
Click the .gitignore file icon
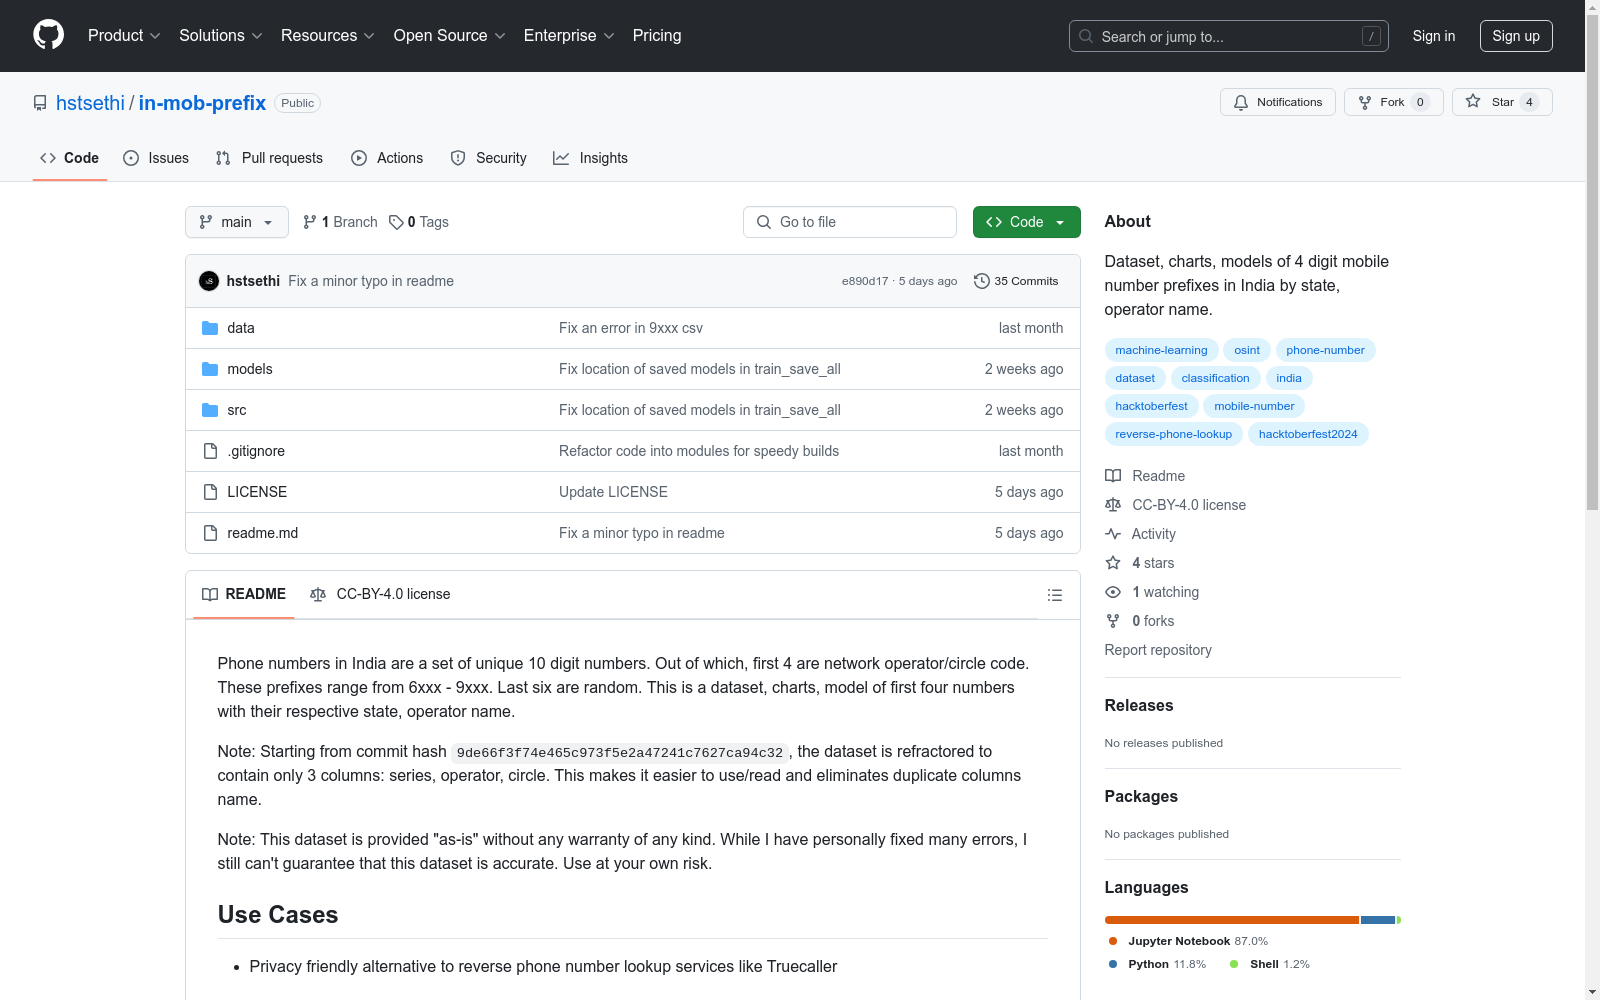click(x=210, y=451)
